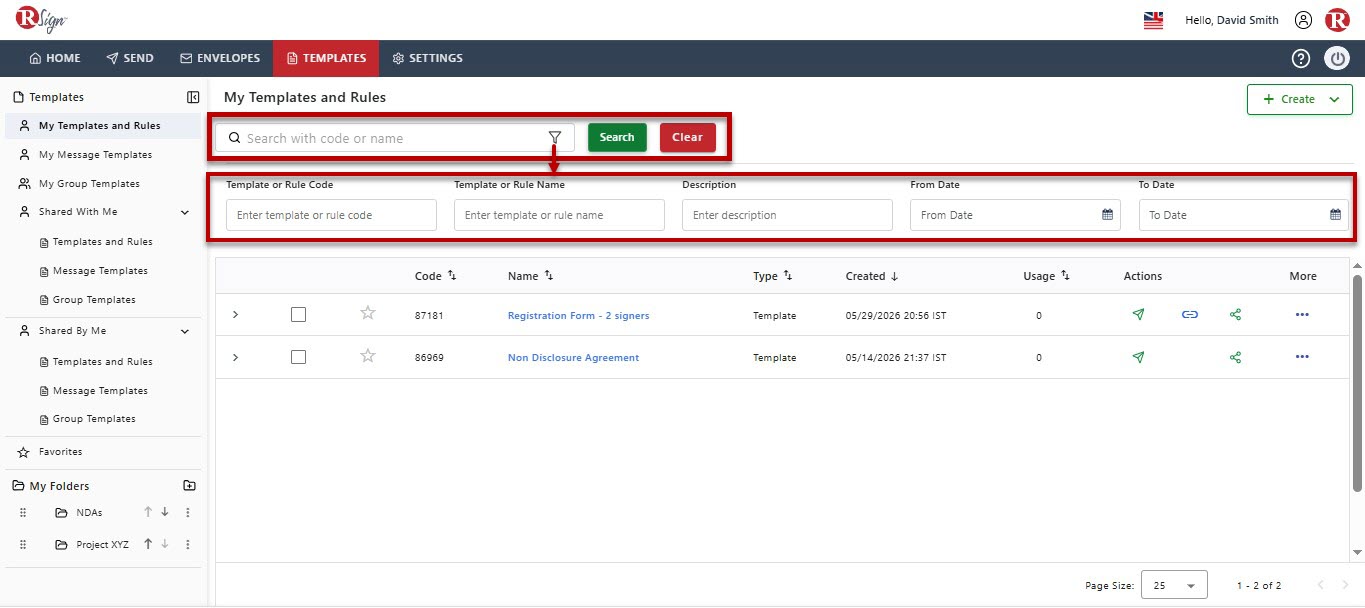Tick the checkbox for Non Disclosure Agreement row

(x=298, y=357)
